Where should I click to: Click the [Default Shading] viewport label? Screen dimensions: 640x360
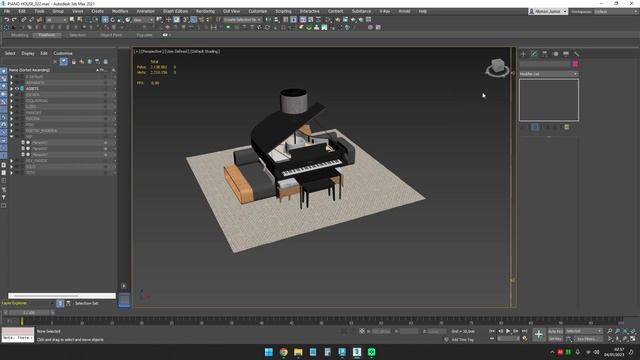pyautogui.click(x=204, y=51)
